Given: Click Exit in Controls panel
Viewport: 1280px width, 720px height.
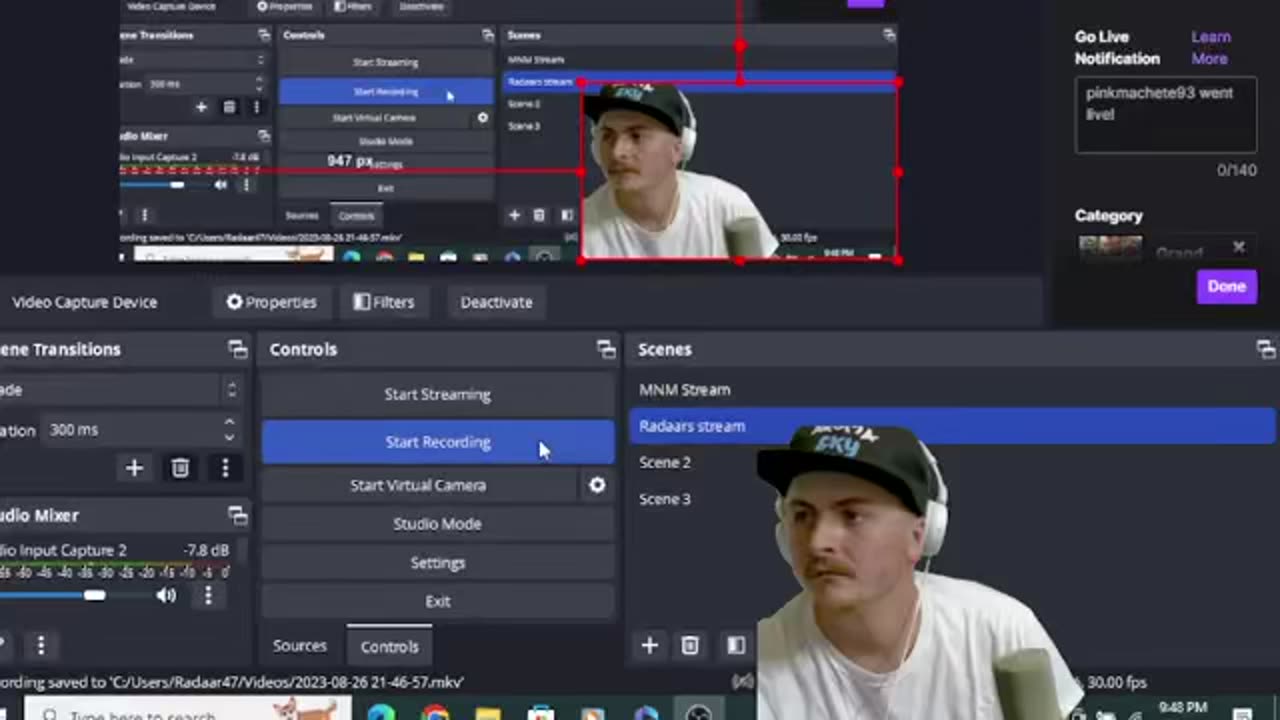Looking at the screenshot, I should 438,601.
